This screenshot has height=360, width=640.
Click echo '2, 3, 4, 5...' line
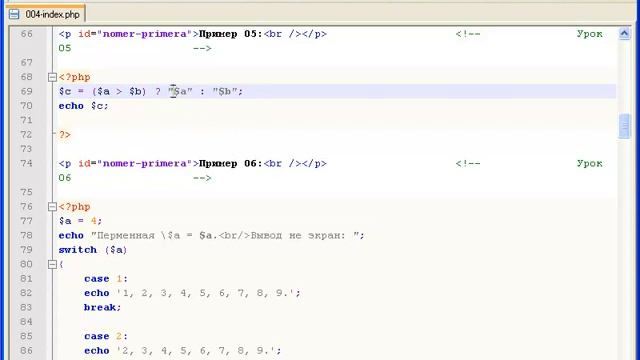183,351
